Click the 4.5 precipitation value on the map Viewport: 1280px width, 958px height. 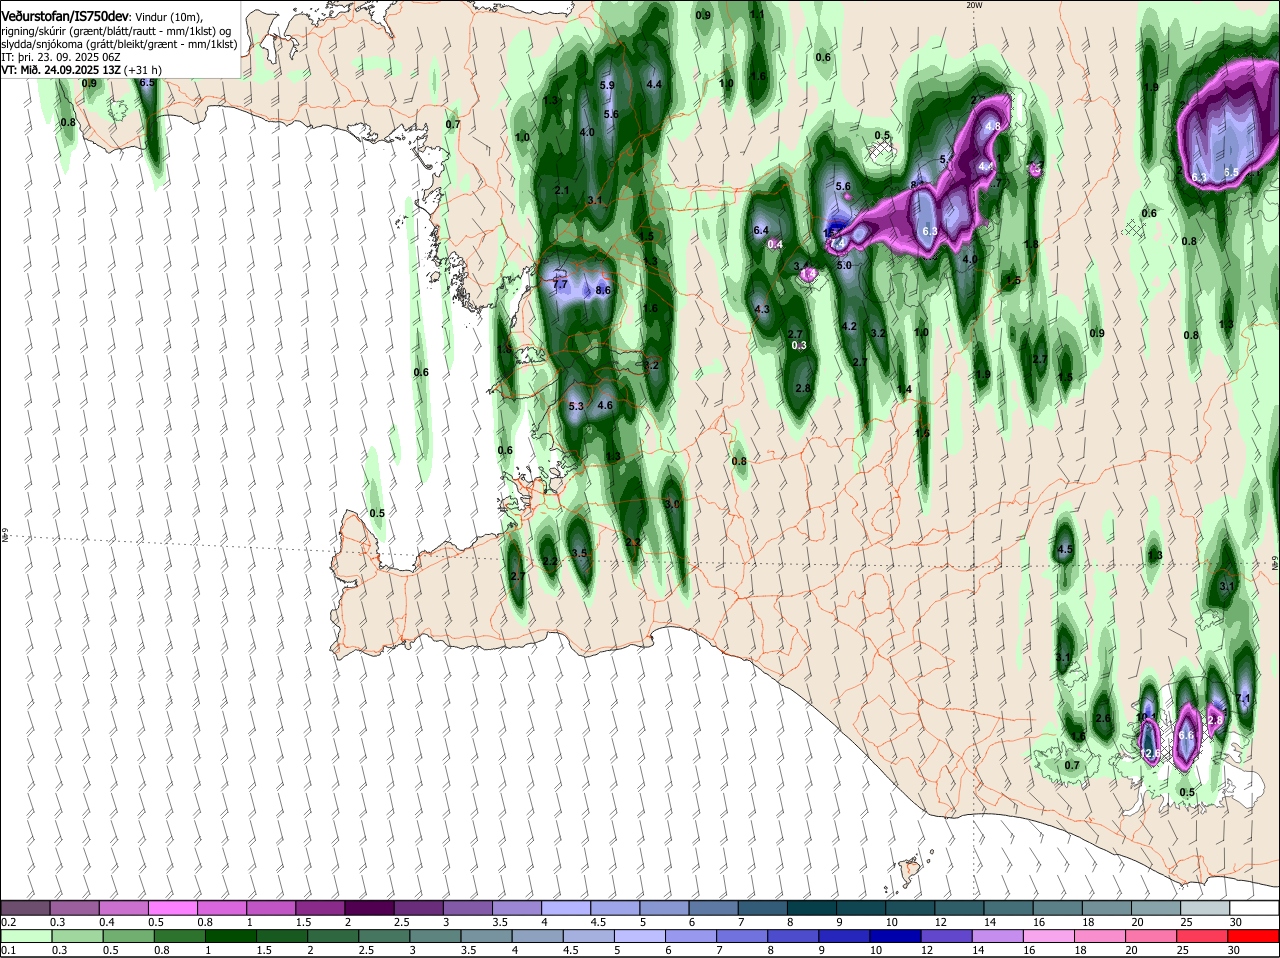pyautogui.click(x=1065, y=550)
